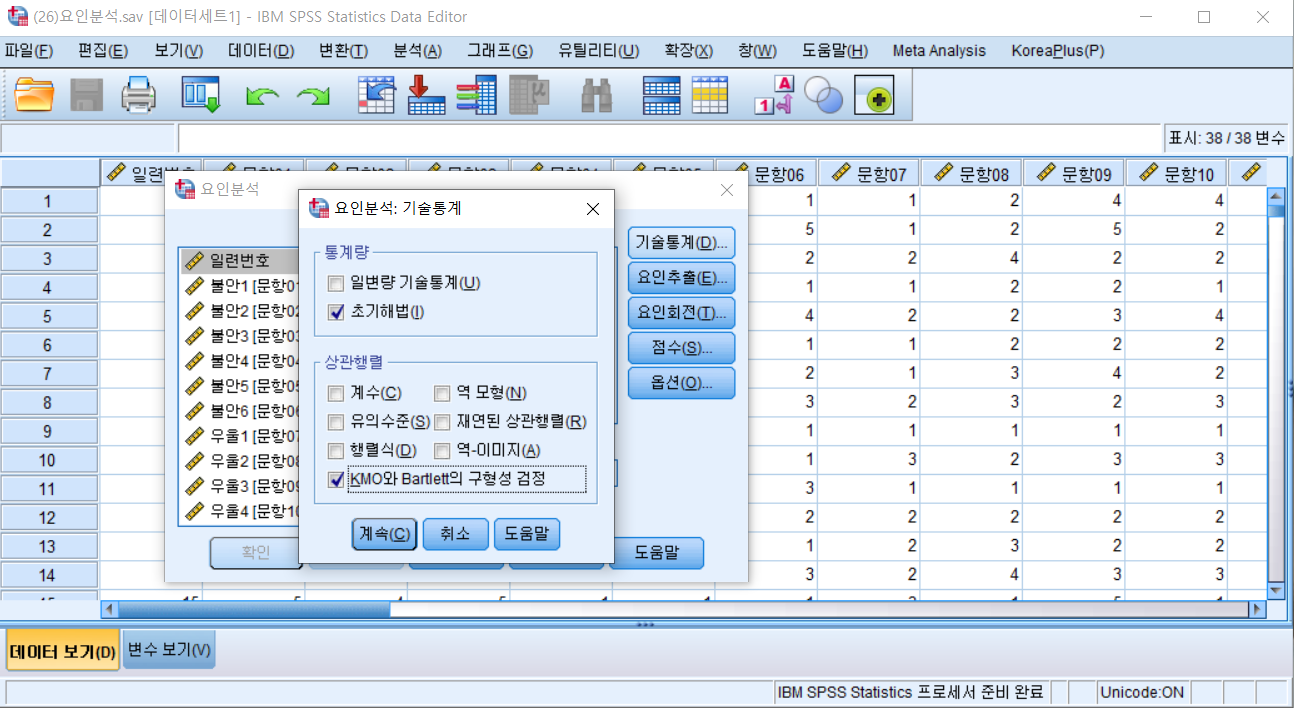Click the Open data document folder icon
Image resolution: width=1294 pixels, height=708 pixels.
tap(35, 95)
